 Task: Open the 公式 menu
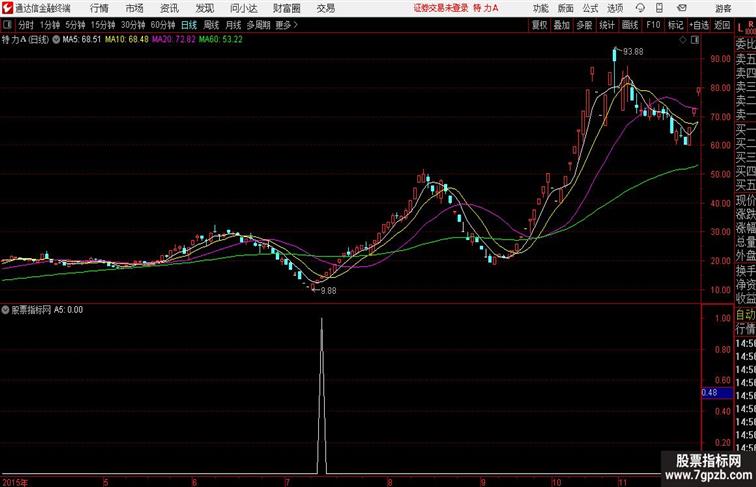point(590,8)
